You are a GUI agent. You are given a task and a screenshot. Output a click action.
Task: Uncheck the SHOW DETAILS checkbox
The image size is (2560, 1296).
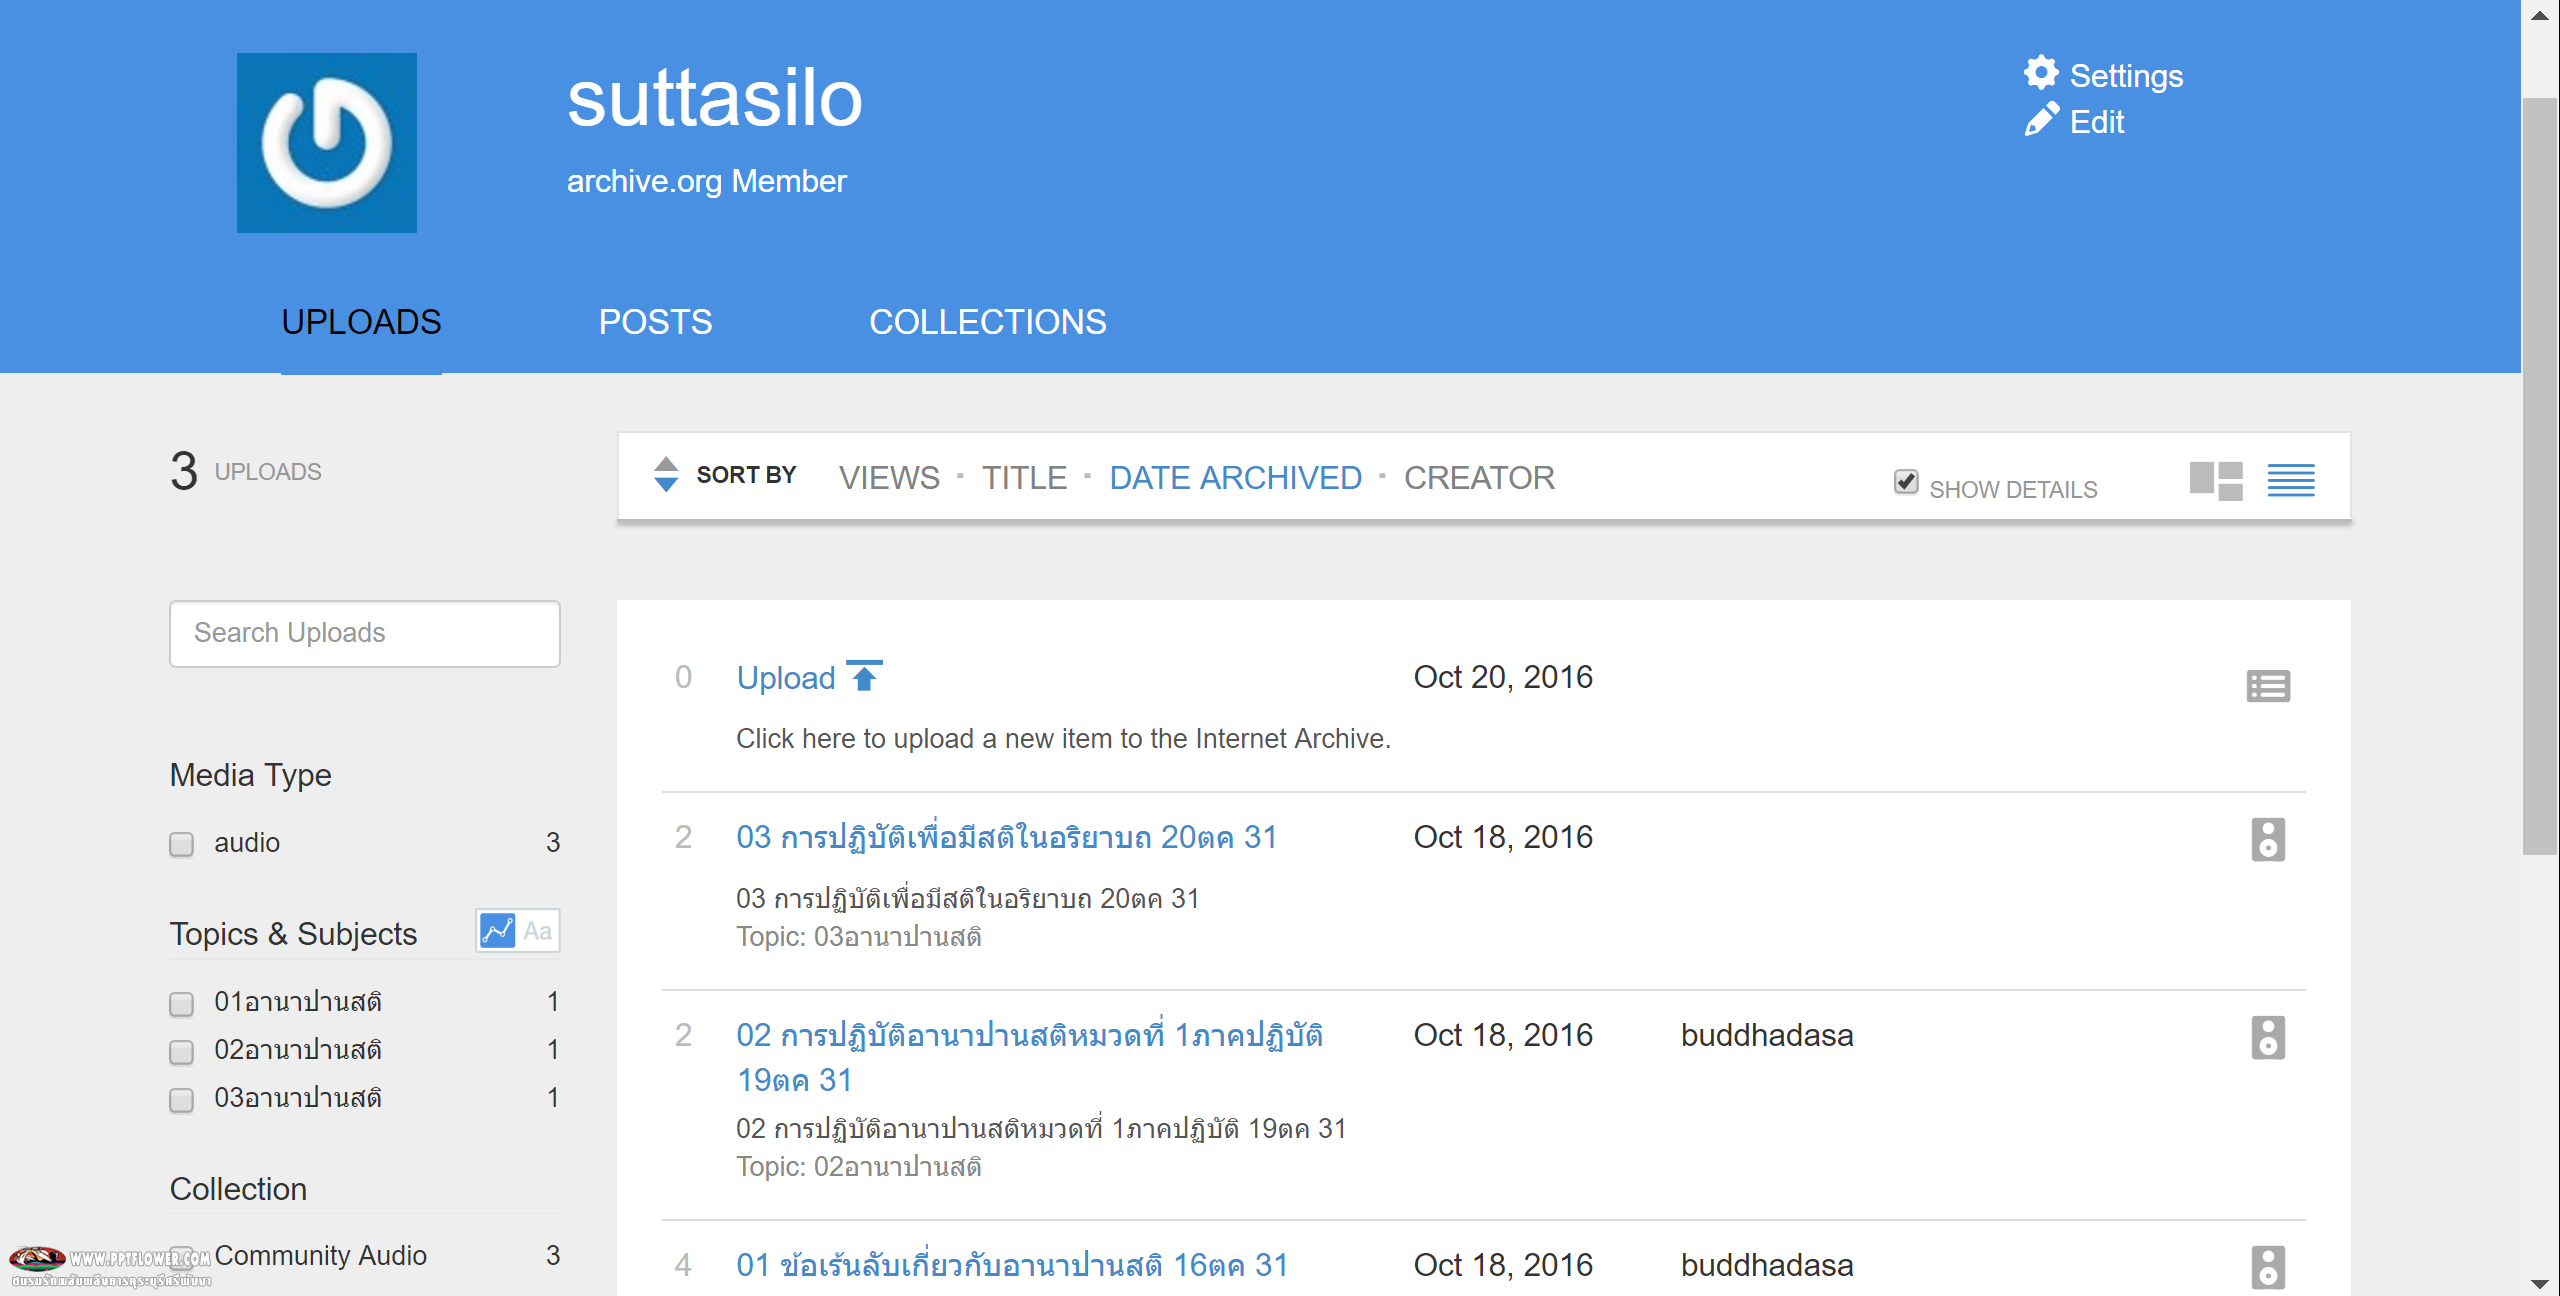click(1906, 482)
